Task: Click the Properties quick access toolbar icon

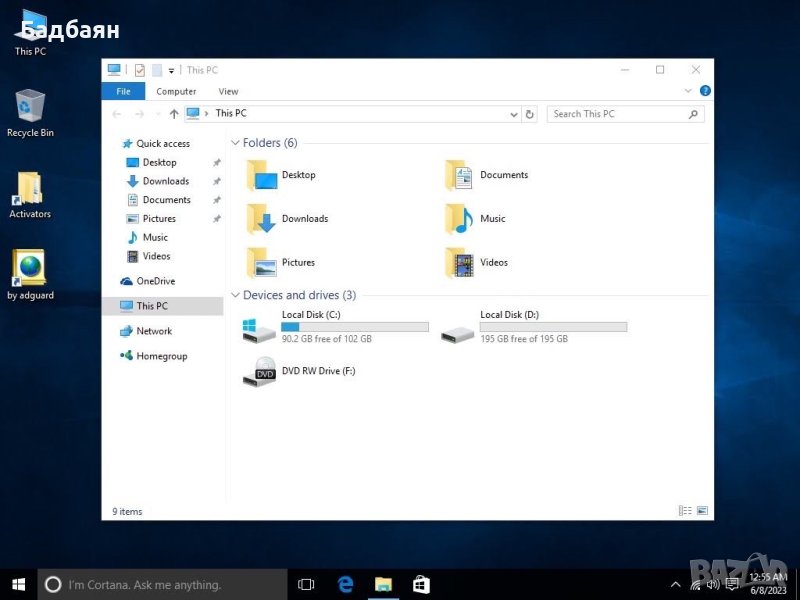Action: point(140,70)
